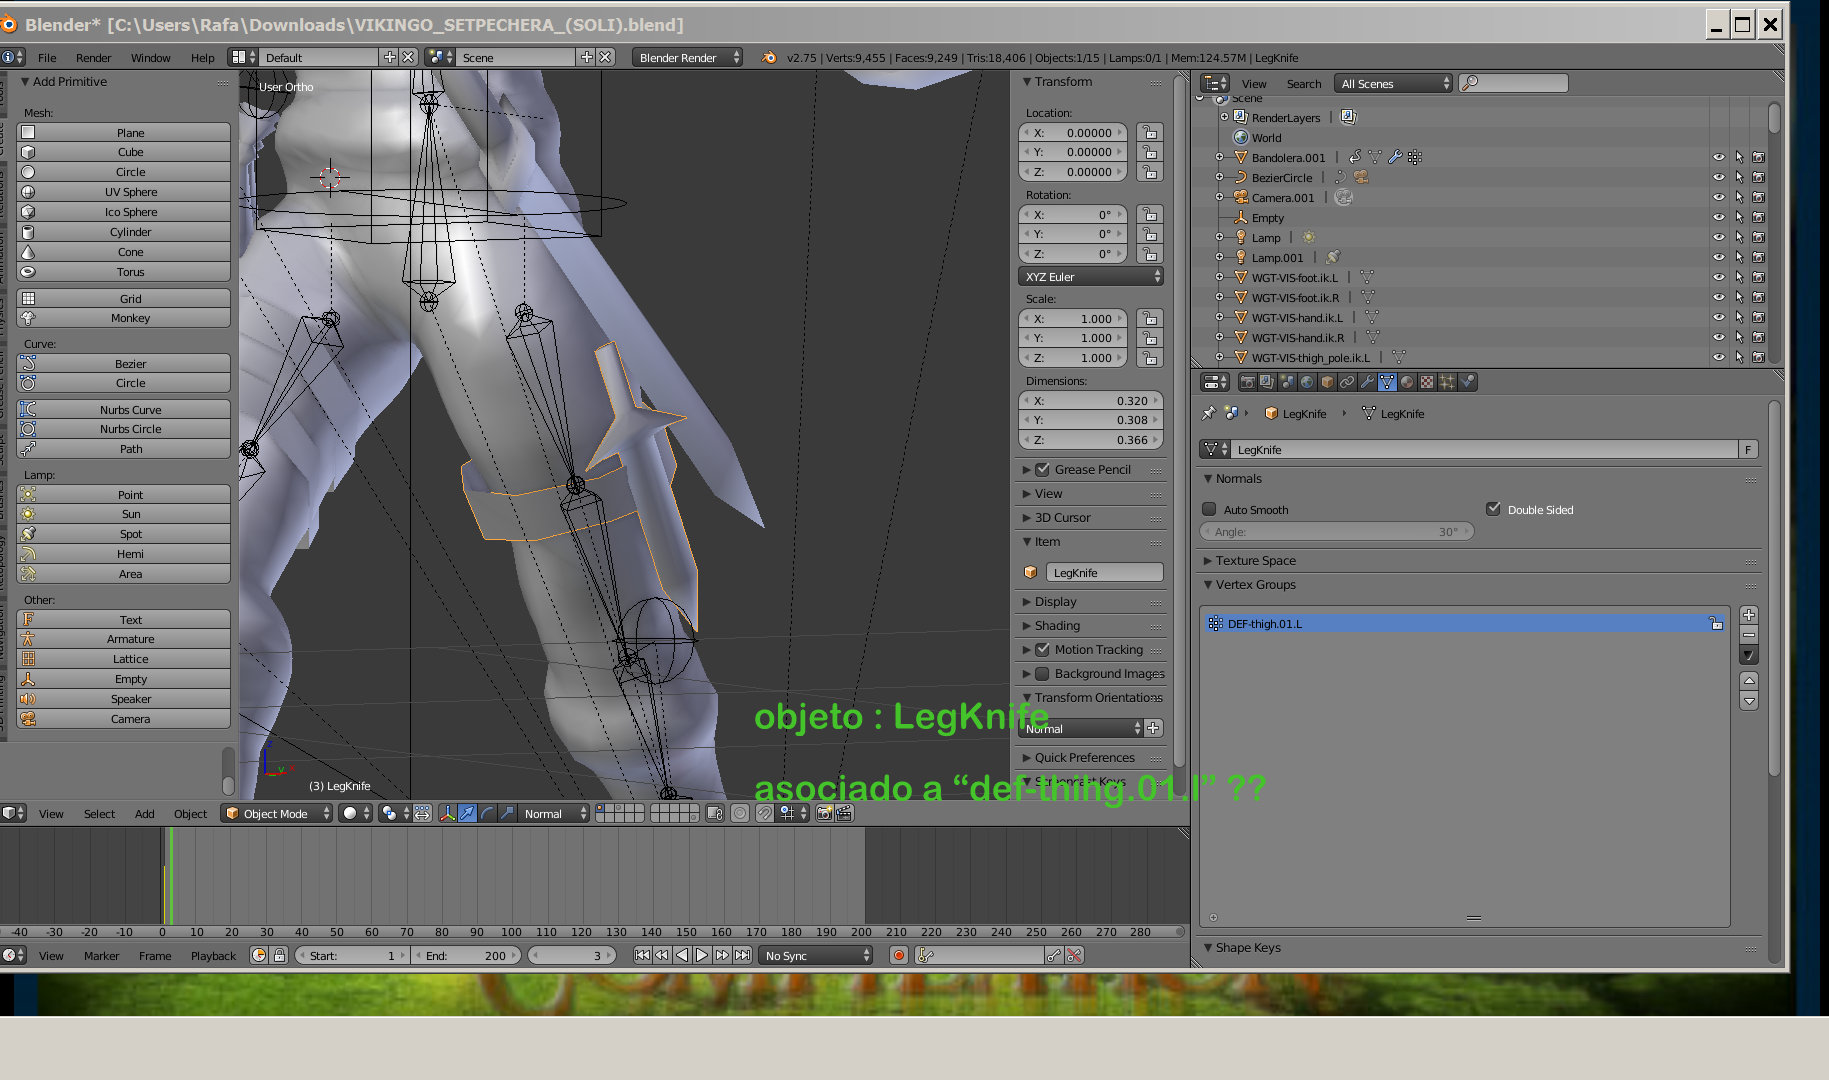Image resolution: width=1829 pixels, height=1080 pixels.
Task: Open the Modifiers properties tab (wrench icon)
Action: [x=1367, y=382]
